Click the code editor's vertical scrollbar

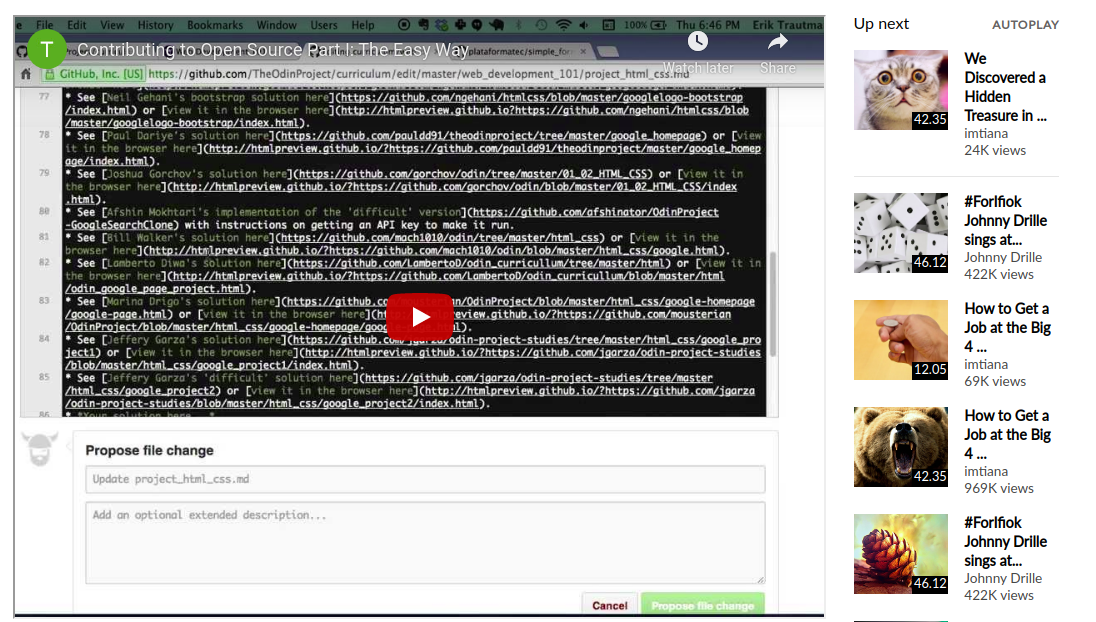point(773,304)
